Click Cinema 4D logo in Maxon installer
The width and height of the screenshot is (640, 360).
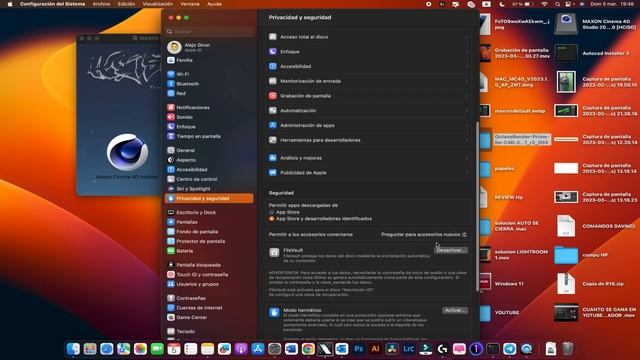[x=127, y=152]
